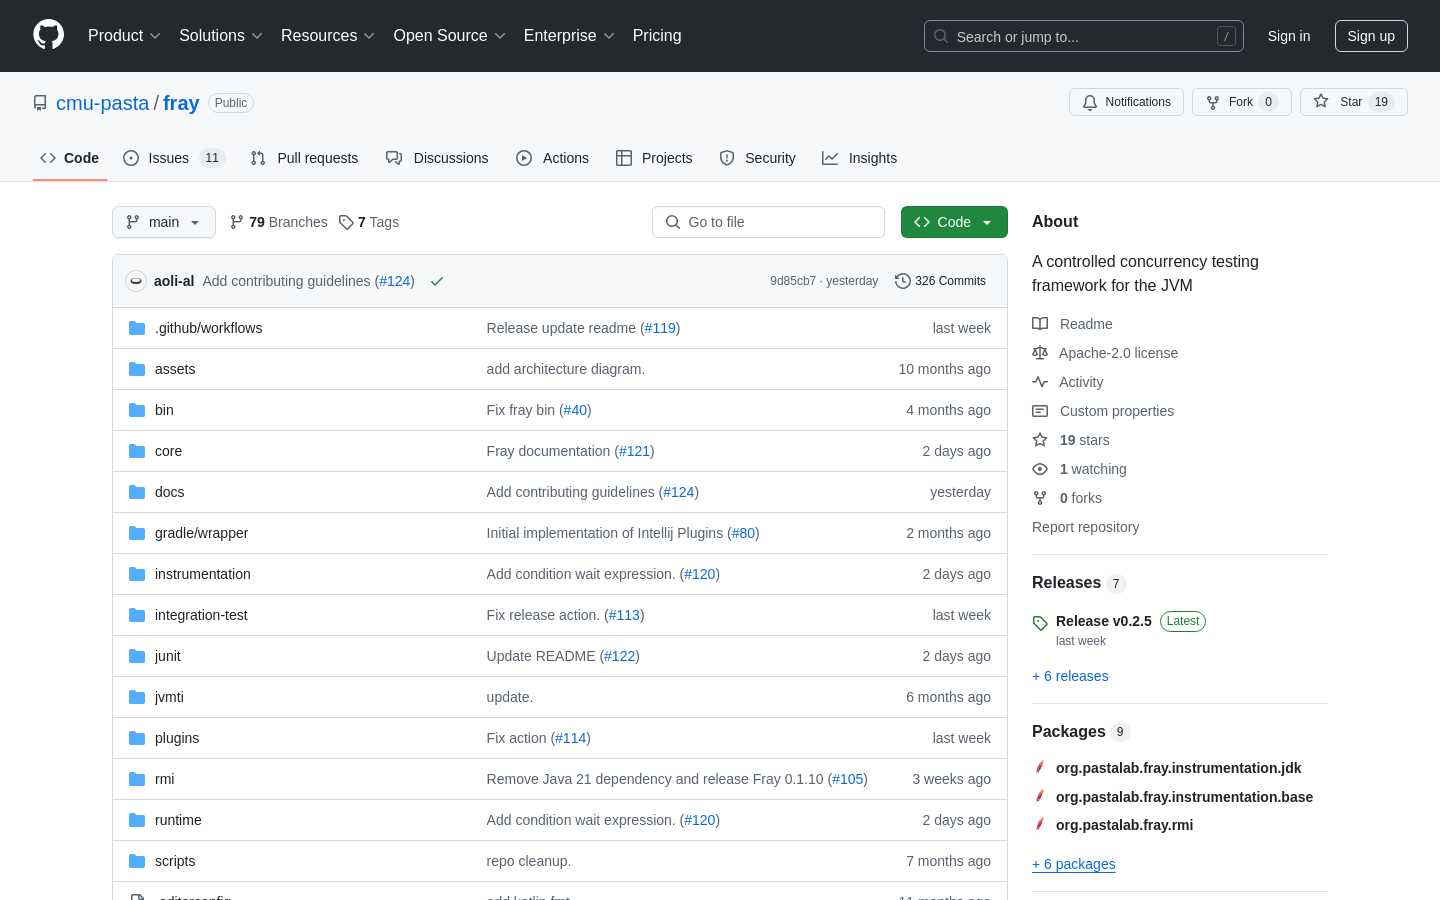This screenshot has height=900, width=1440.
Task: Open the scripts folder
Action: coord(175,861)
